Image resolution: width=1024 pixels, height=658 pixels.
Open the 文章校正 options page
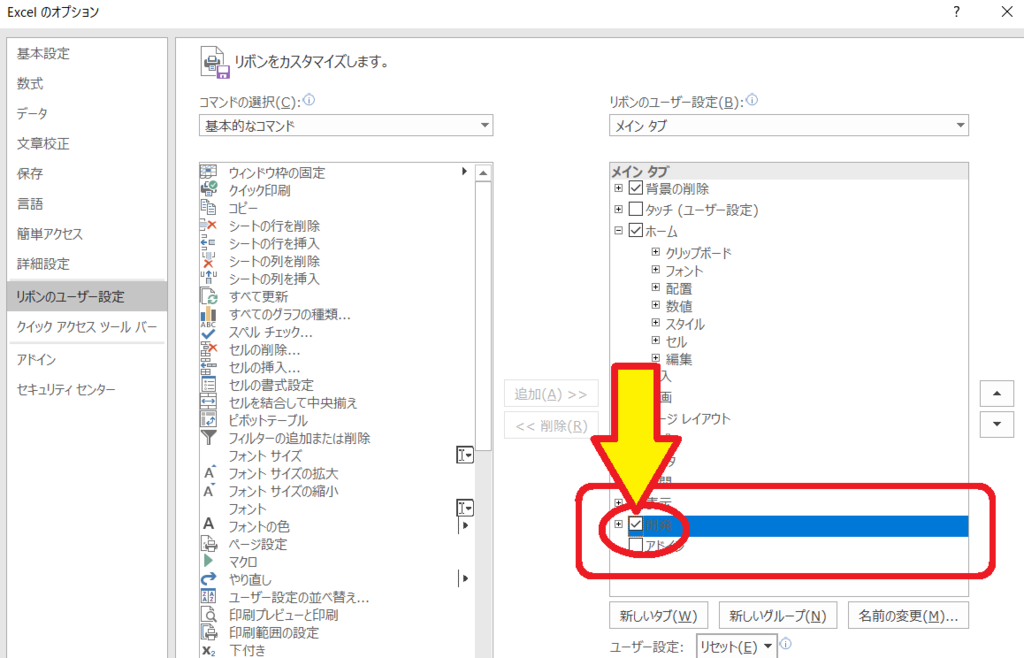[86, 144]
